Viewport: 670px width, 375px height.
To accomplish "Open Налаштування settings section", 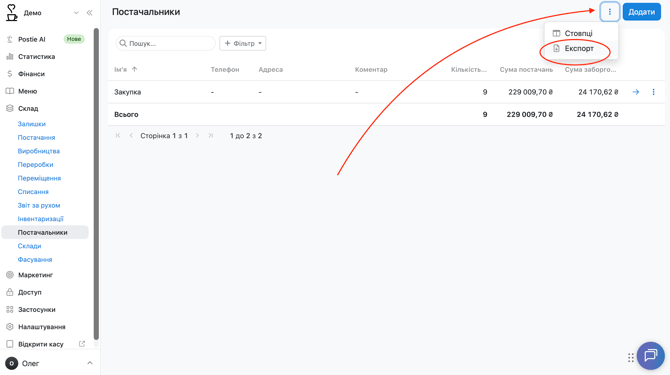I will tap(41, 327).
